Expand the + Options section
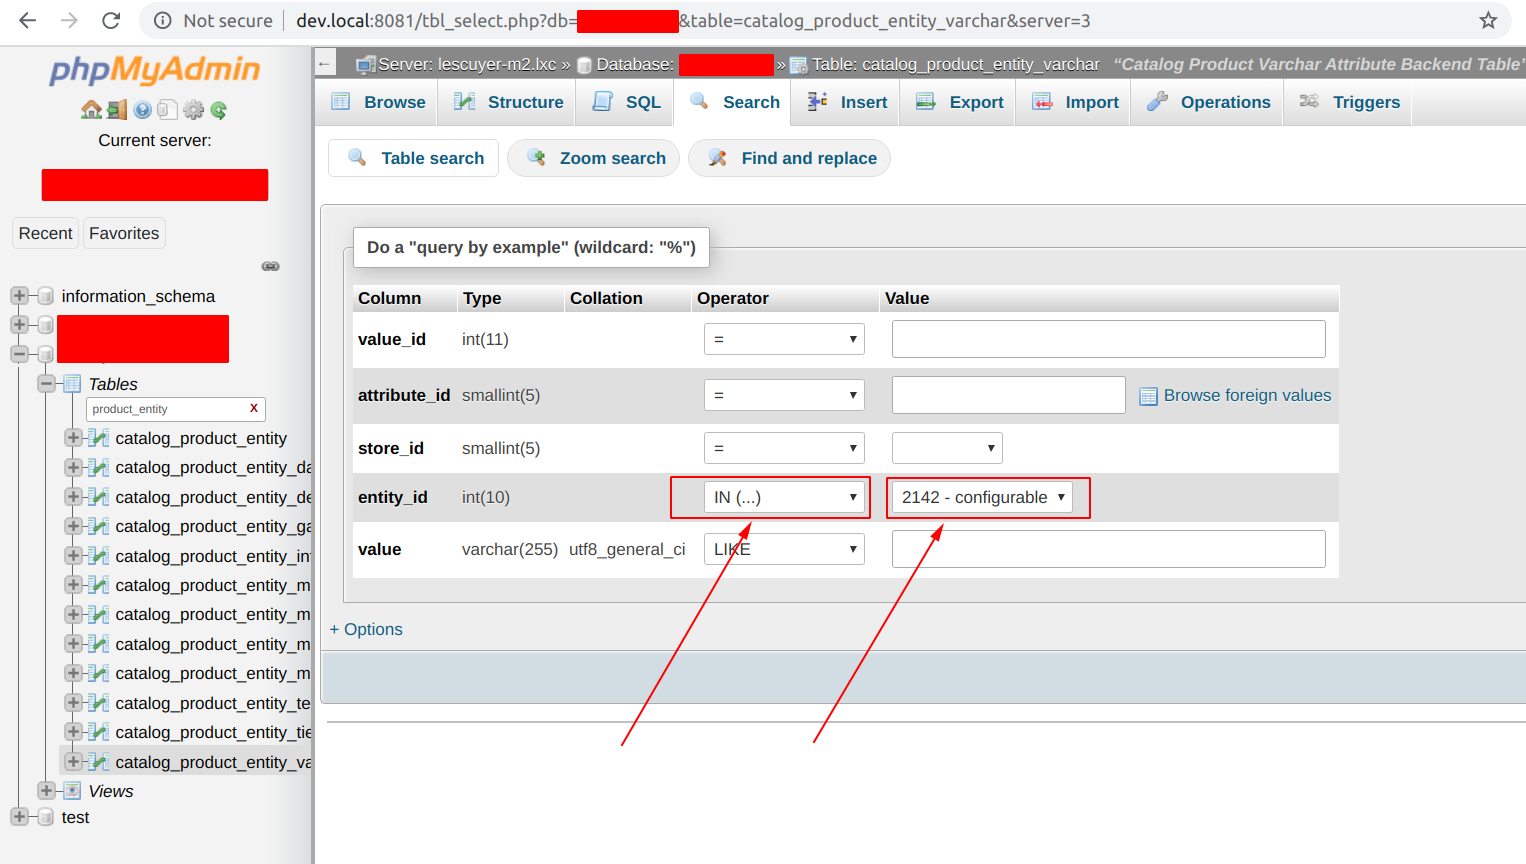 (366, 629)
